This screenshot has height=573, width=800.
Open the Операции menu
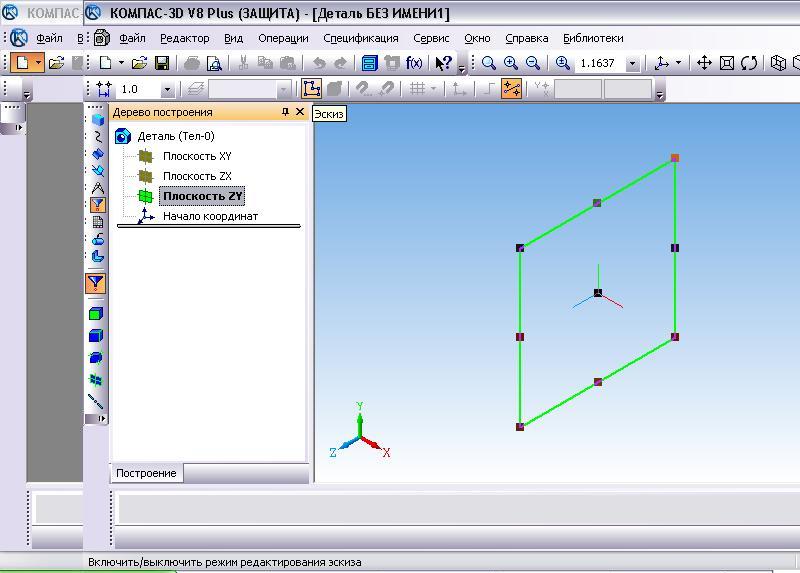(283, 38)
